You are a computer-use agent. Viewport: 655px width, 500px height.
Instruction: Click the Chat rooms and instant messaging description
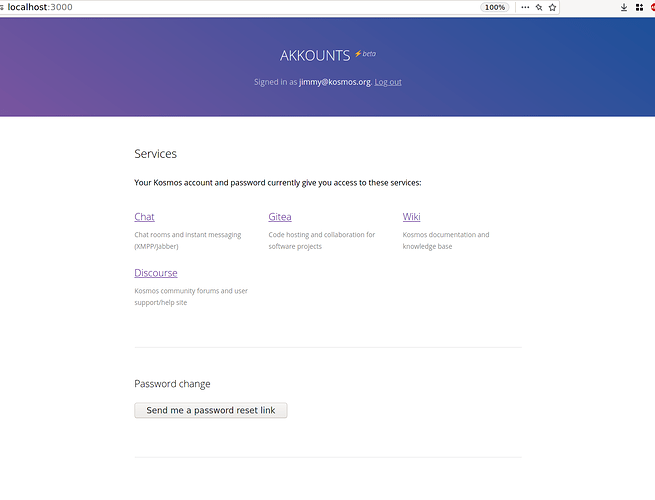pyautogui.click(x=188, y=240)
